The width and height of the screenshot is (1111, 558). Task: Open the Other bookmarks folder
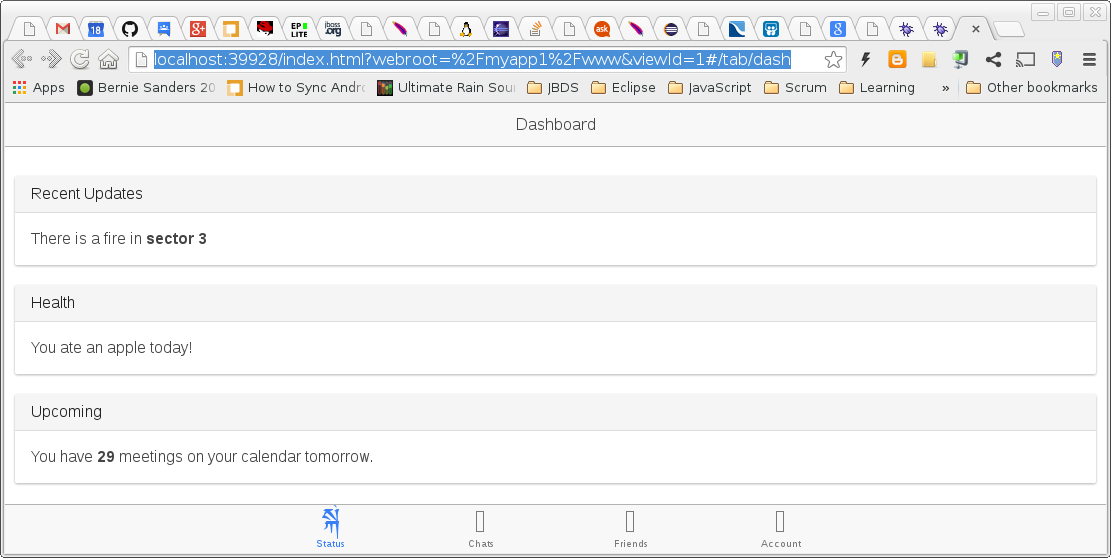coord(1031,88)
